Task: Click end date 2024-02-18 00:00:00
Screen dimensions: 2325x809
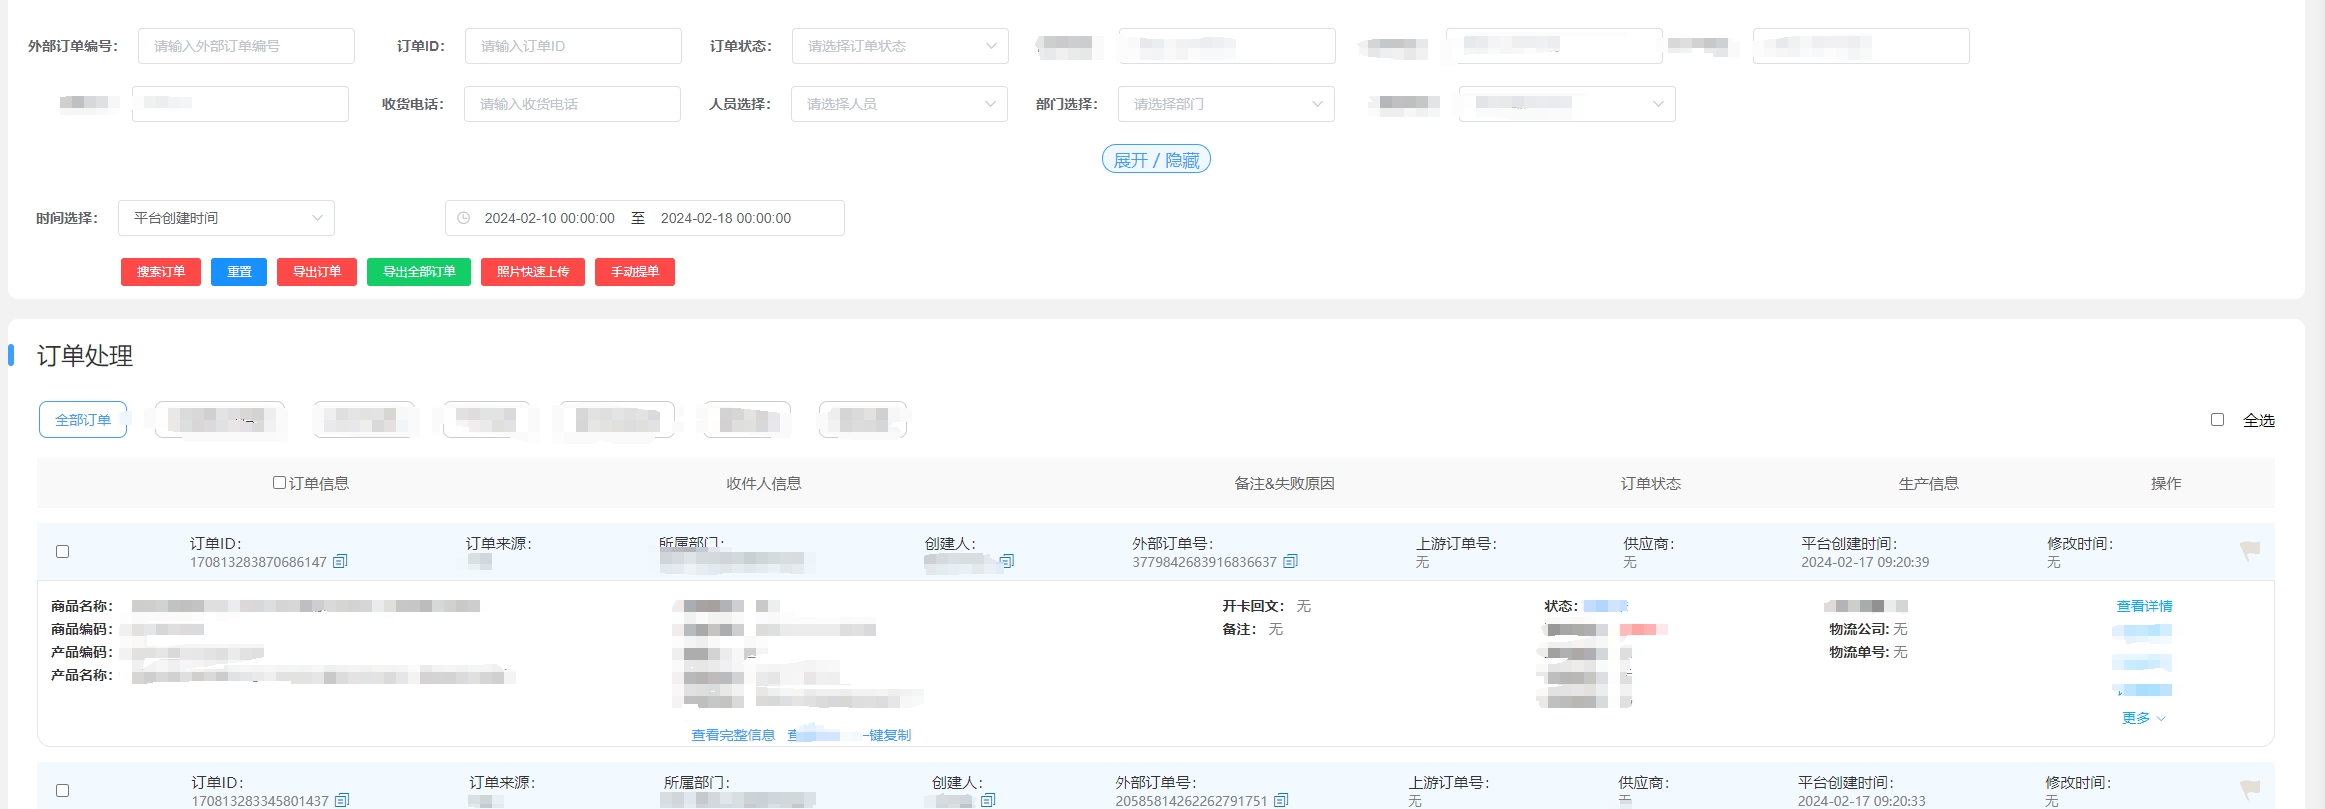Action: 726,218
